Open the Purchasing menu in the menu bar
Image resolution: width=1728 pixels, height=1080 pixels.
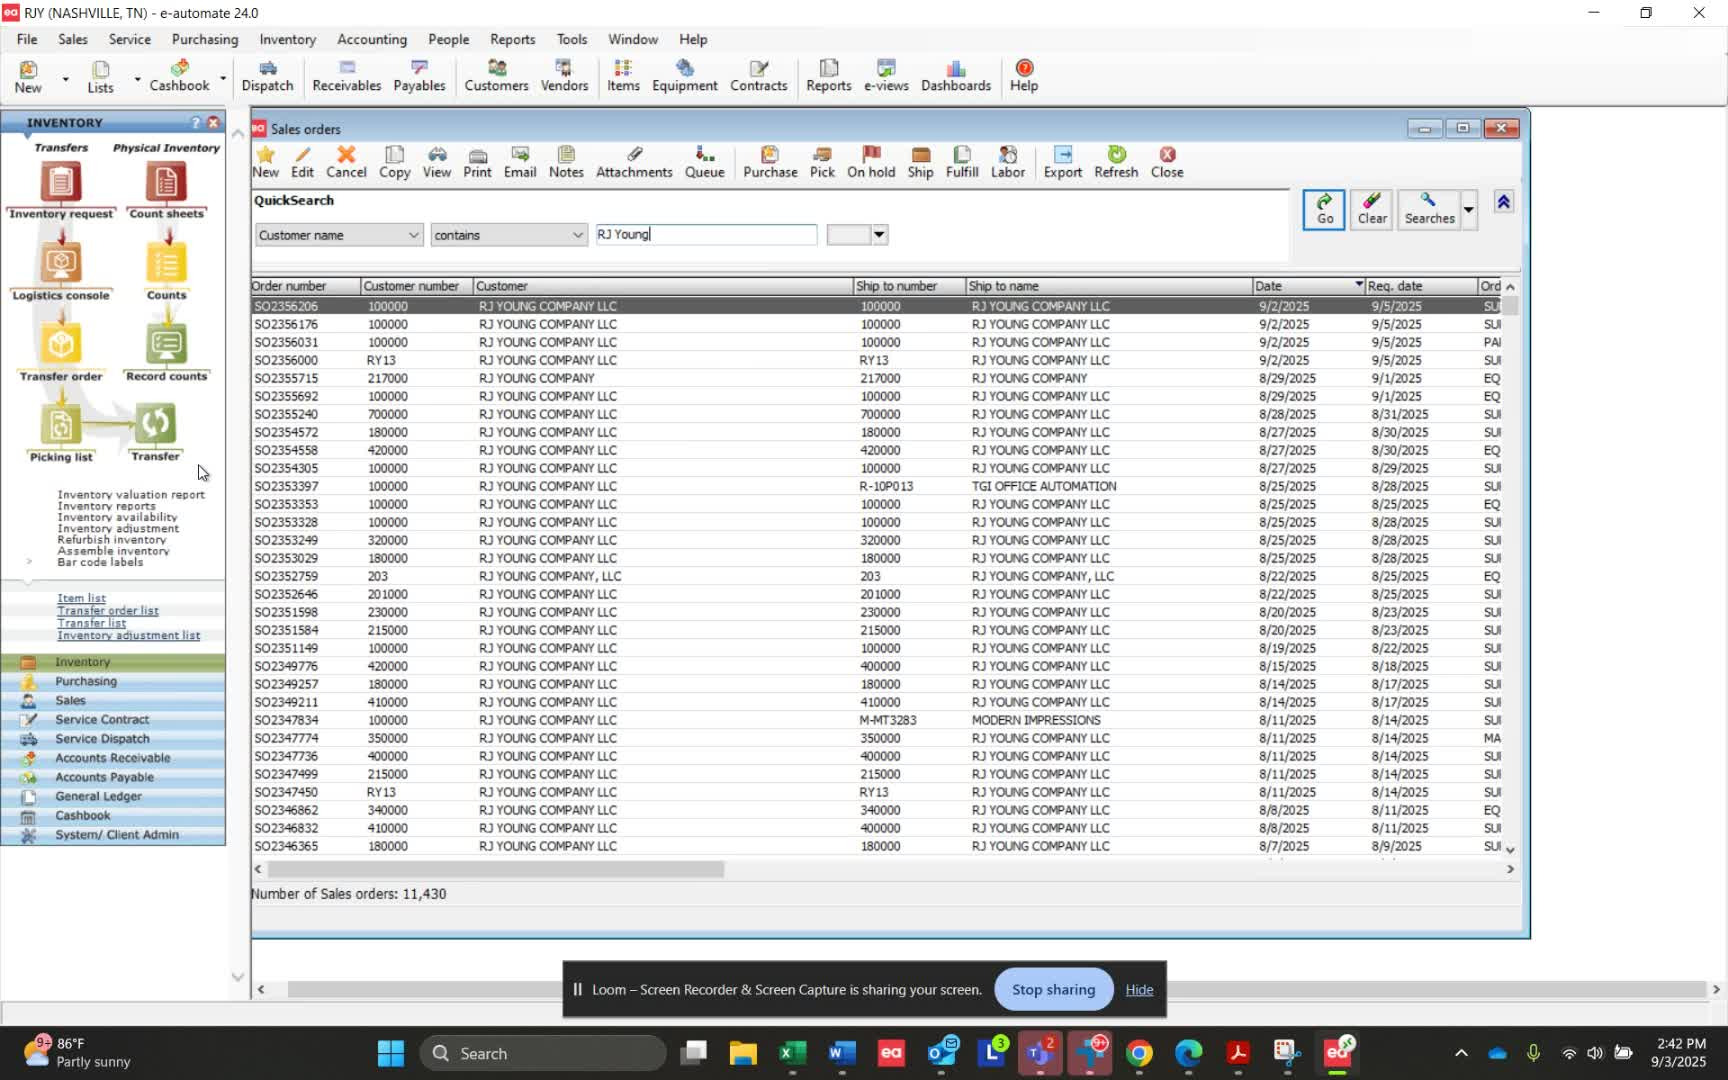point(205,39)
